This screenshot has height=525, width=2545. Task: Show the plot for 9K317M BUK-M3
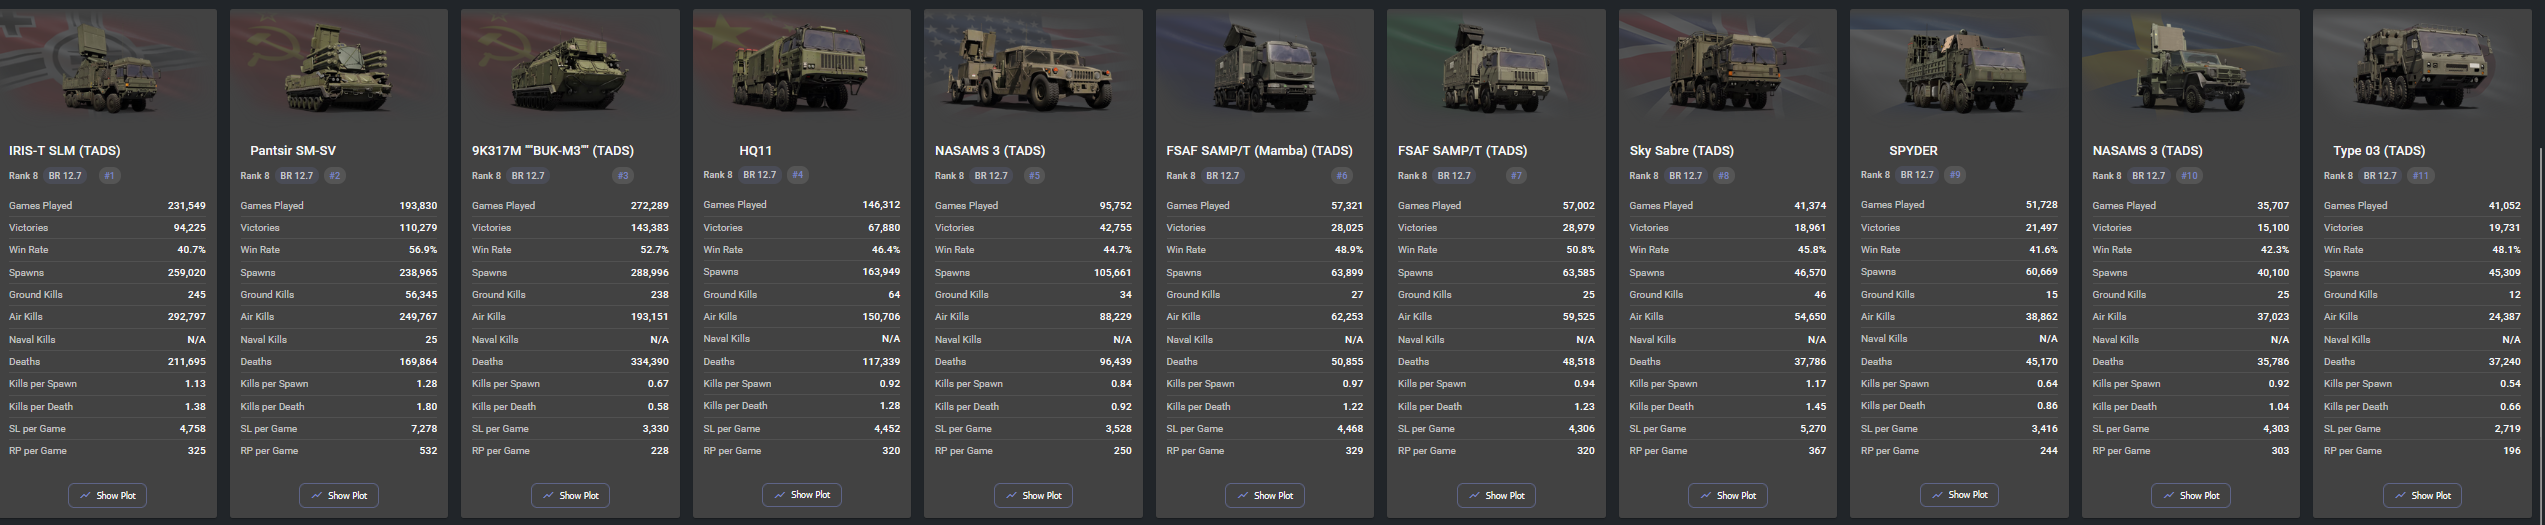[570, 495]
